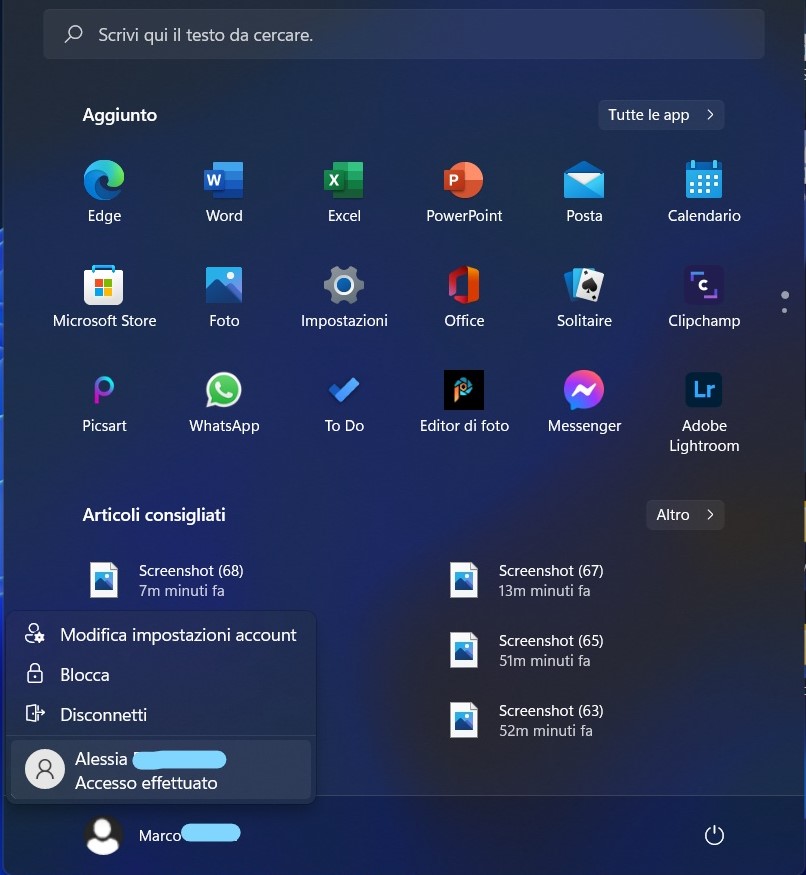806x875 pixels.
Task: Choose Blocca from the account menu
Action: (x=161, y=675)
